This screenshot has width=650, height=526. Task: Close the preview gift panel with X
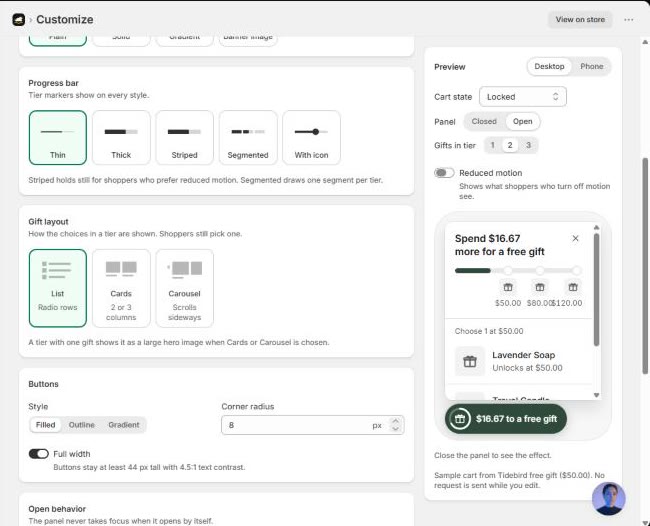[x=575, y=238]
